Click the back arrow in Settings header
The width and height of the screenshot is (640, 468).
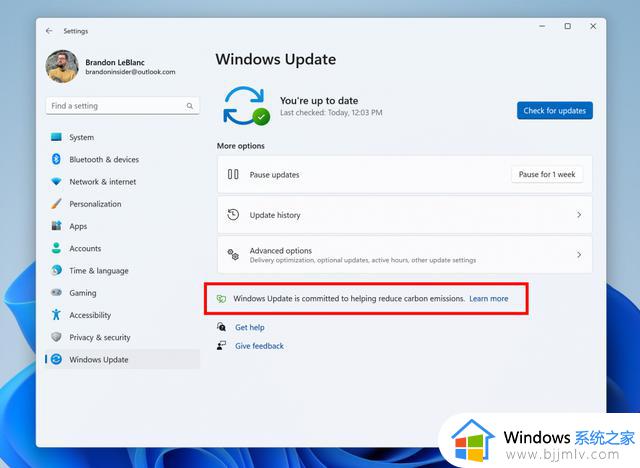tap(49, 31)
